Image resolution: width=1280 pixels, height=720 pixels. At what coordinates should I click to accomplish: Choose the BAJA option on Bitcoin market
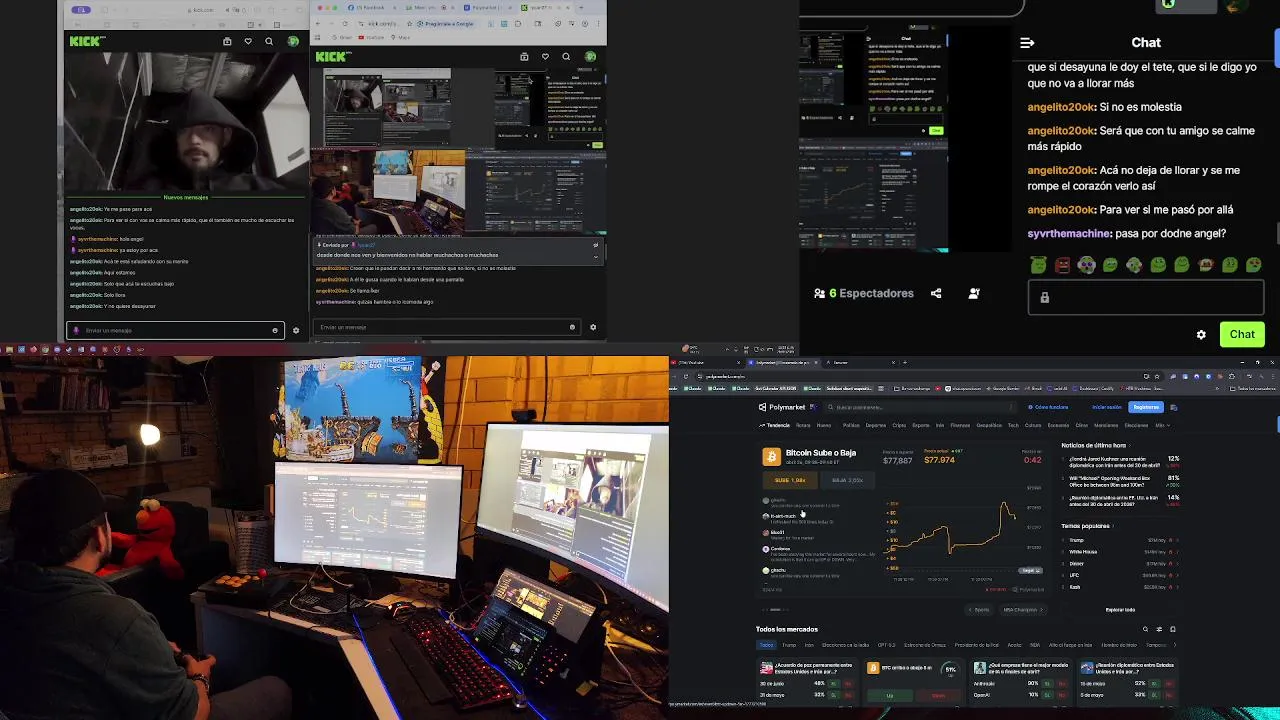coord(847,480)
